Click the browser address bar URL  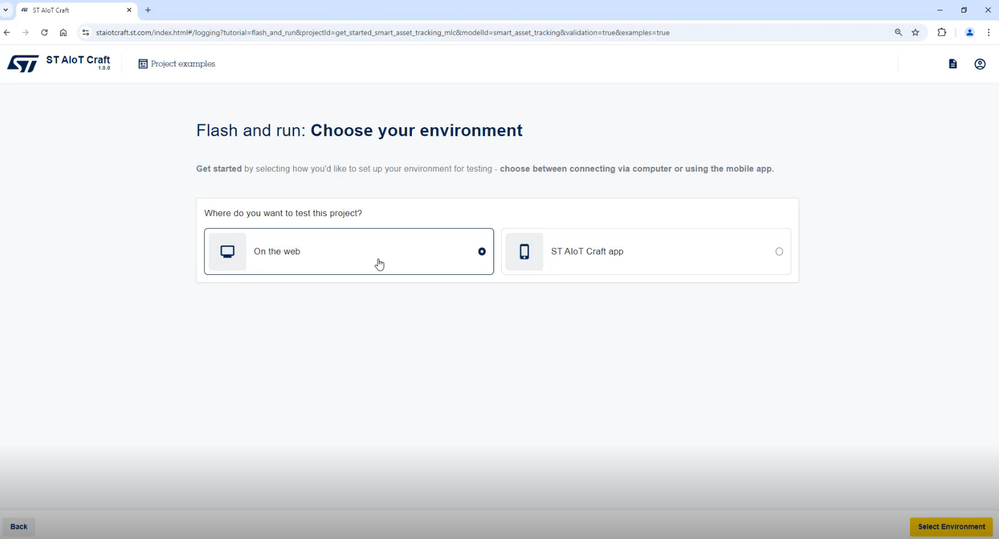pyautogui.click(x=382, y=32)
